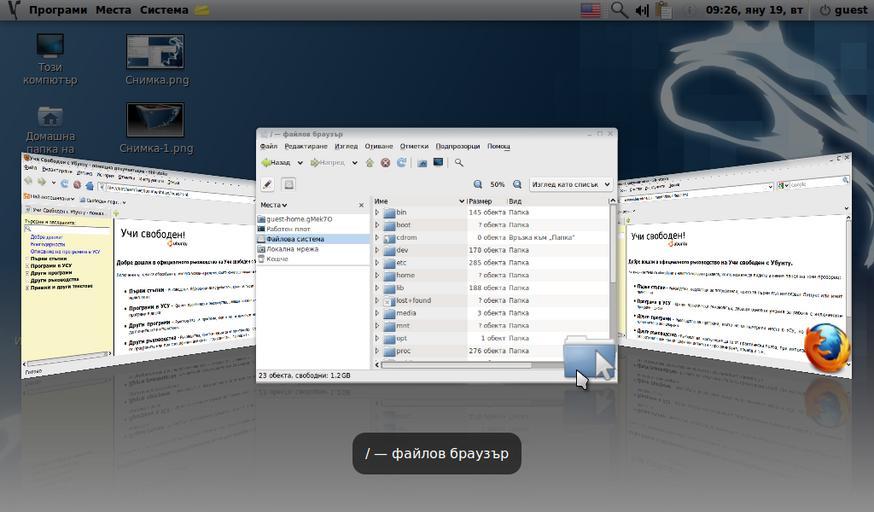Click the up-folder arrow in toolbar
The image size is (874, 512).
pyautogui.click(x=369, y=163)
